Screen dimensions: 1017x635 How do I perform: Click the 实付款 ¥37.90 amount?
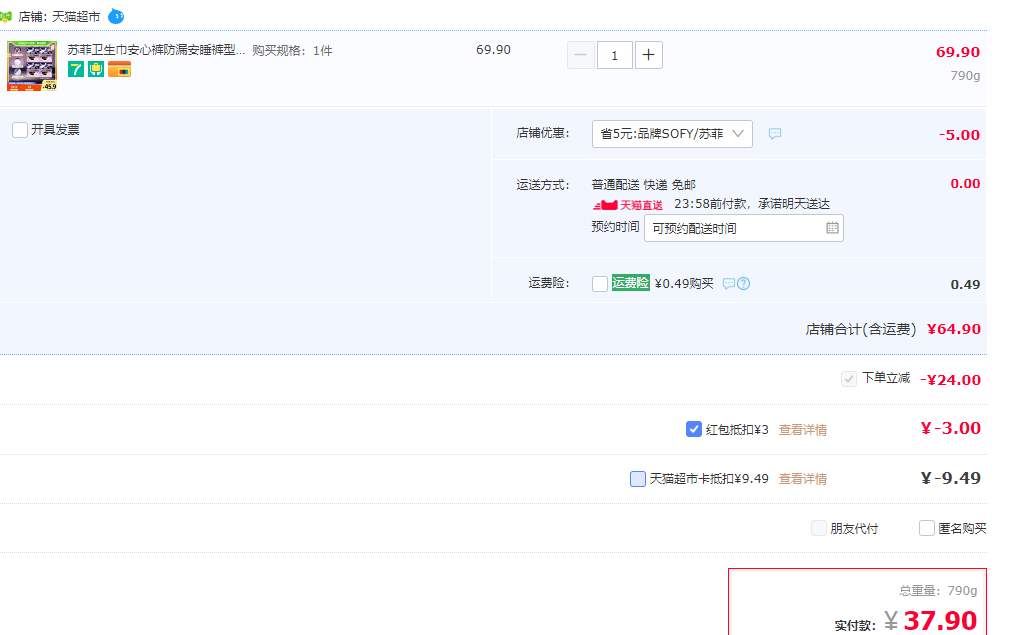tap(905, 621)
